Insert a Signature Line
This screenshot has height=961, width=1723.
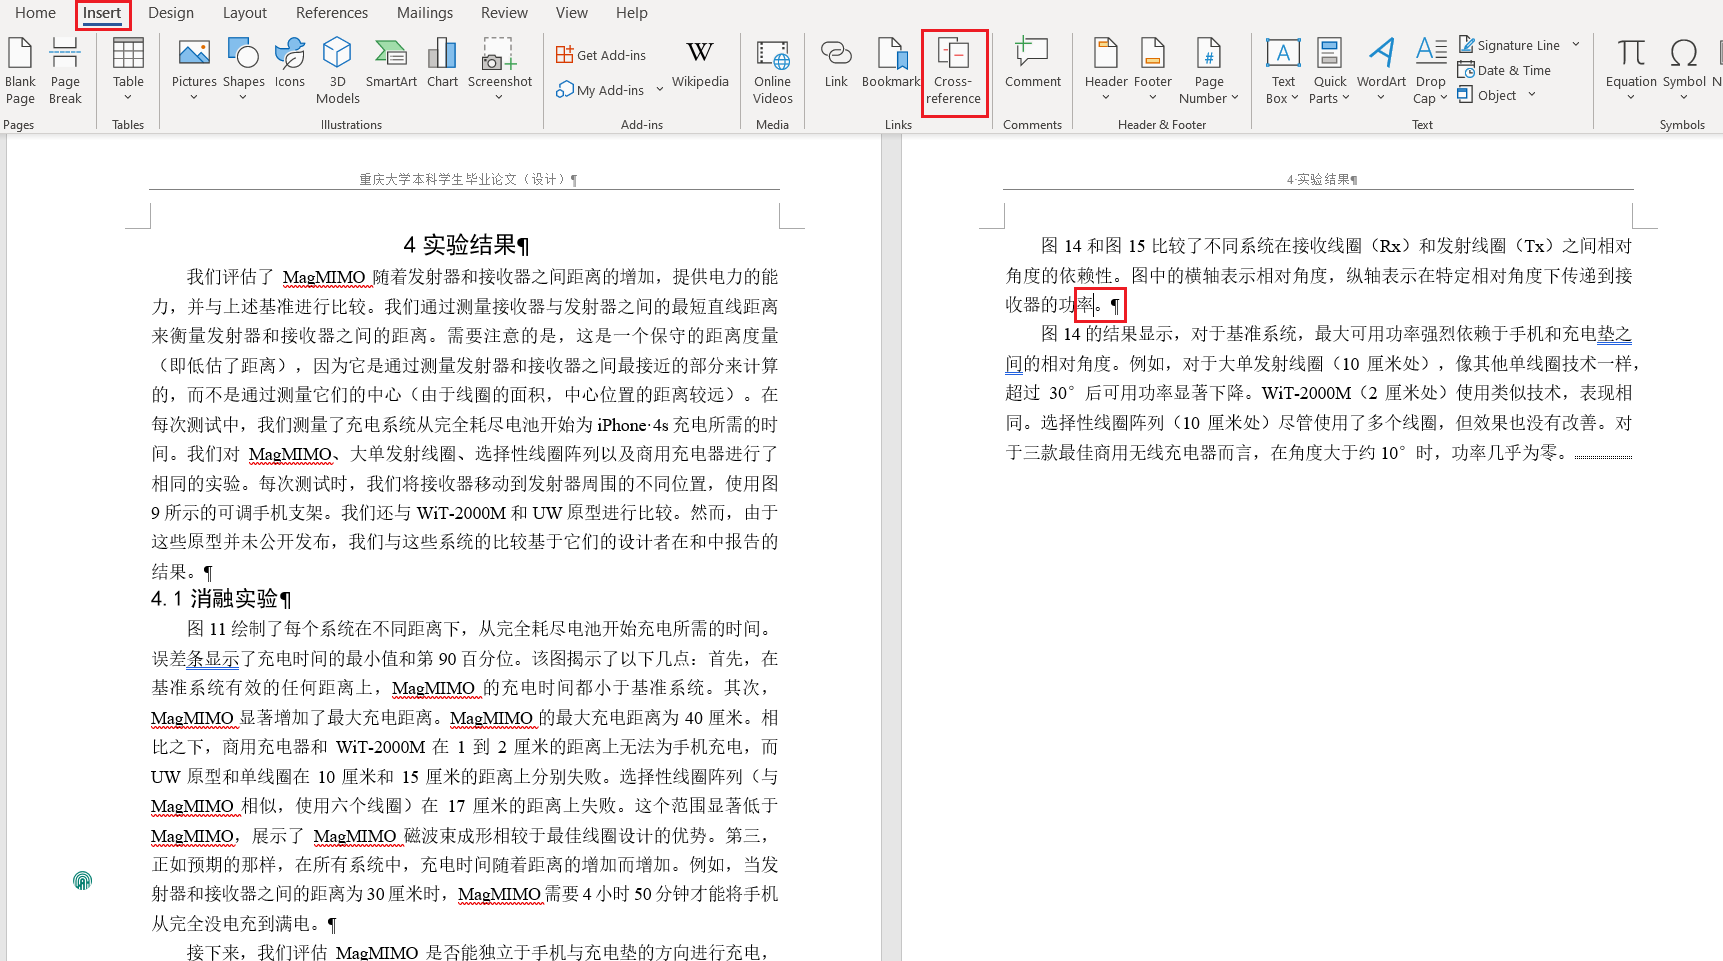pos(1509,45)
